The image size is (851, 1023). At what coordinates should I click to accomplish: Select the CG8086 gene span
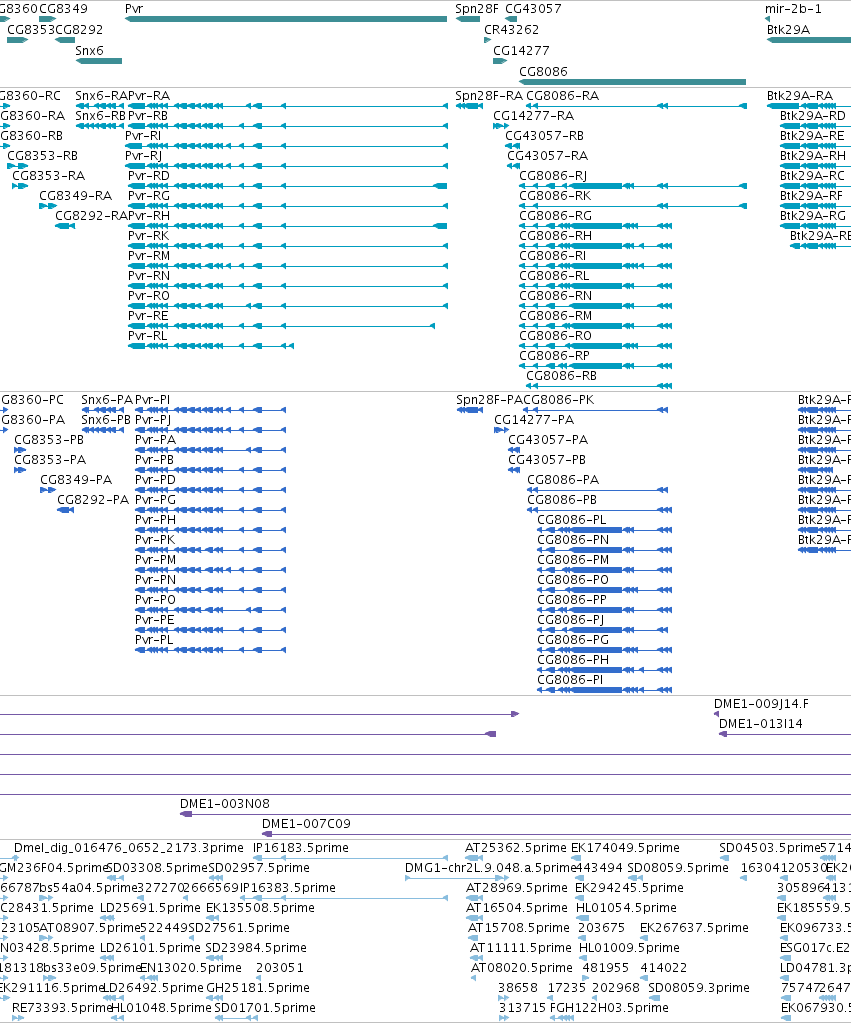pyautogui.click(x=632, y=82)
